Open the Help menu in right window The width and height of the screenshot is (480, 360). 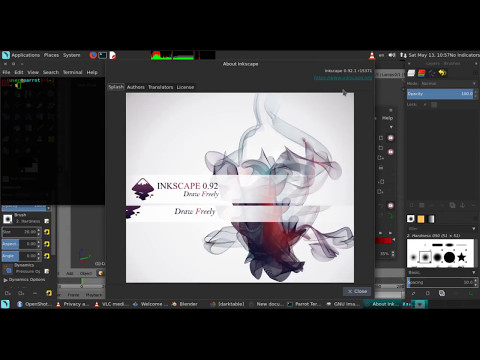pyautogui.click(x=387, y=118)
